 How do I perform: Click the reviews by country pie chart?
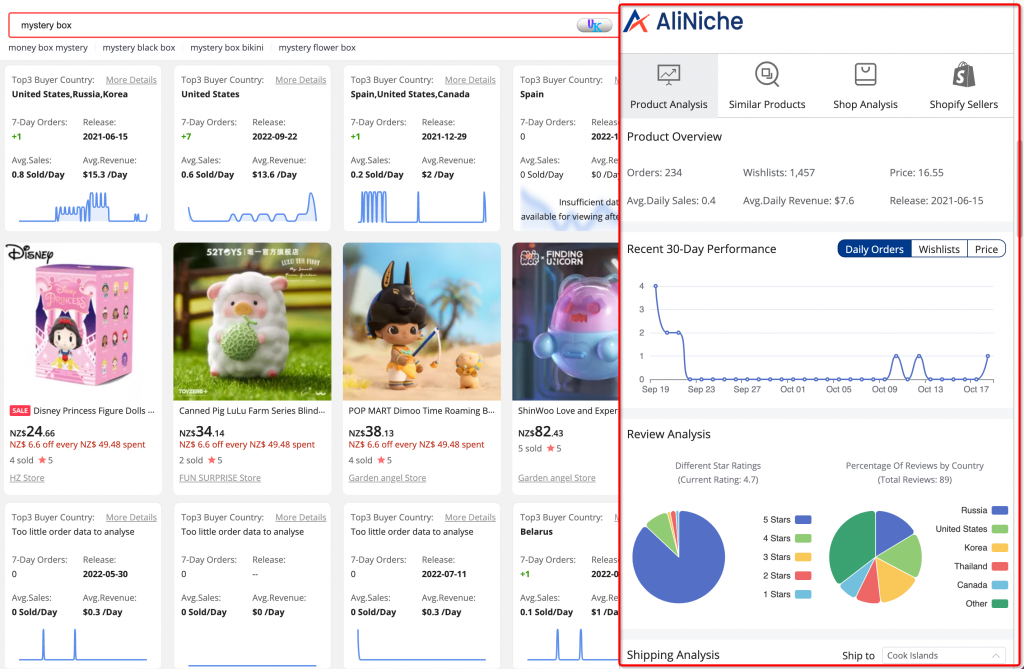click(875, 557)
